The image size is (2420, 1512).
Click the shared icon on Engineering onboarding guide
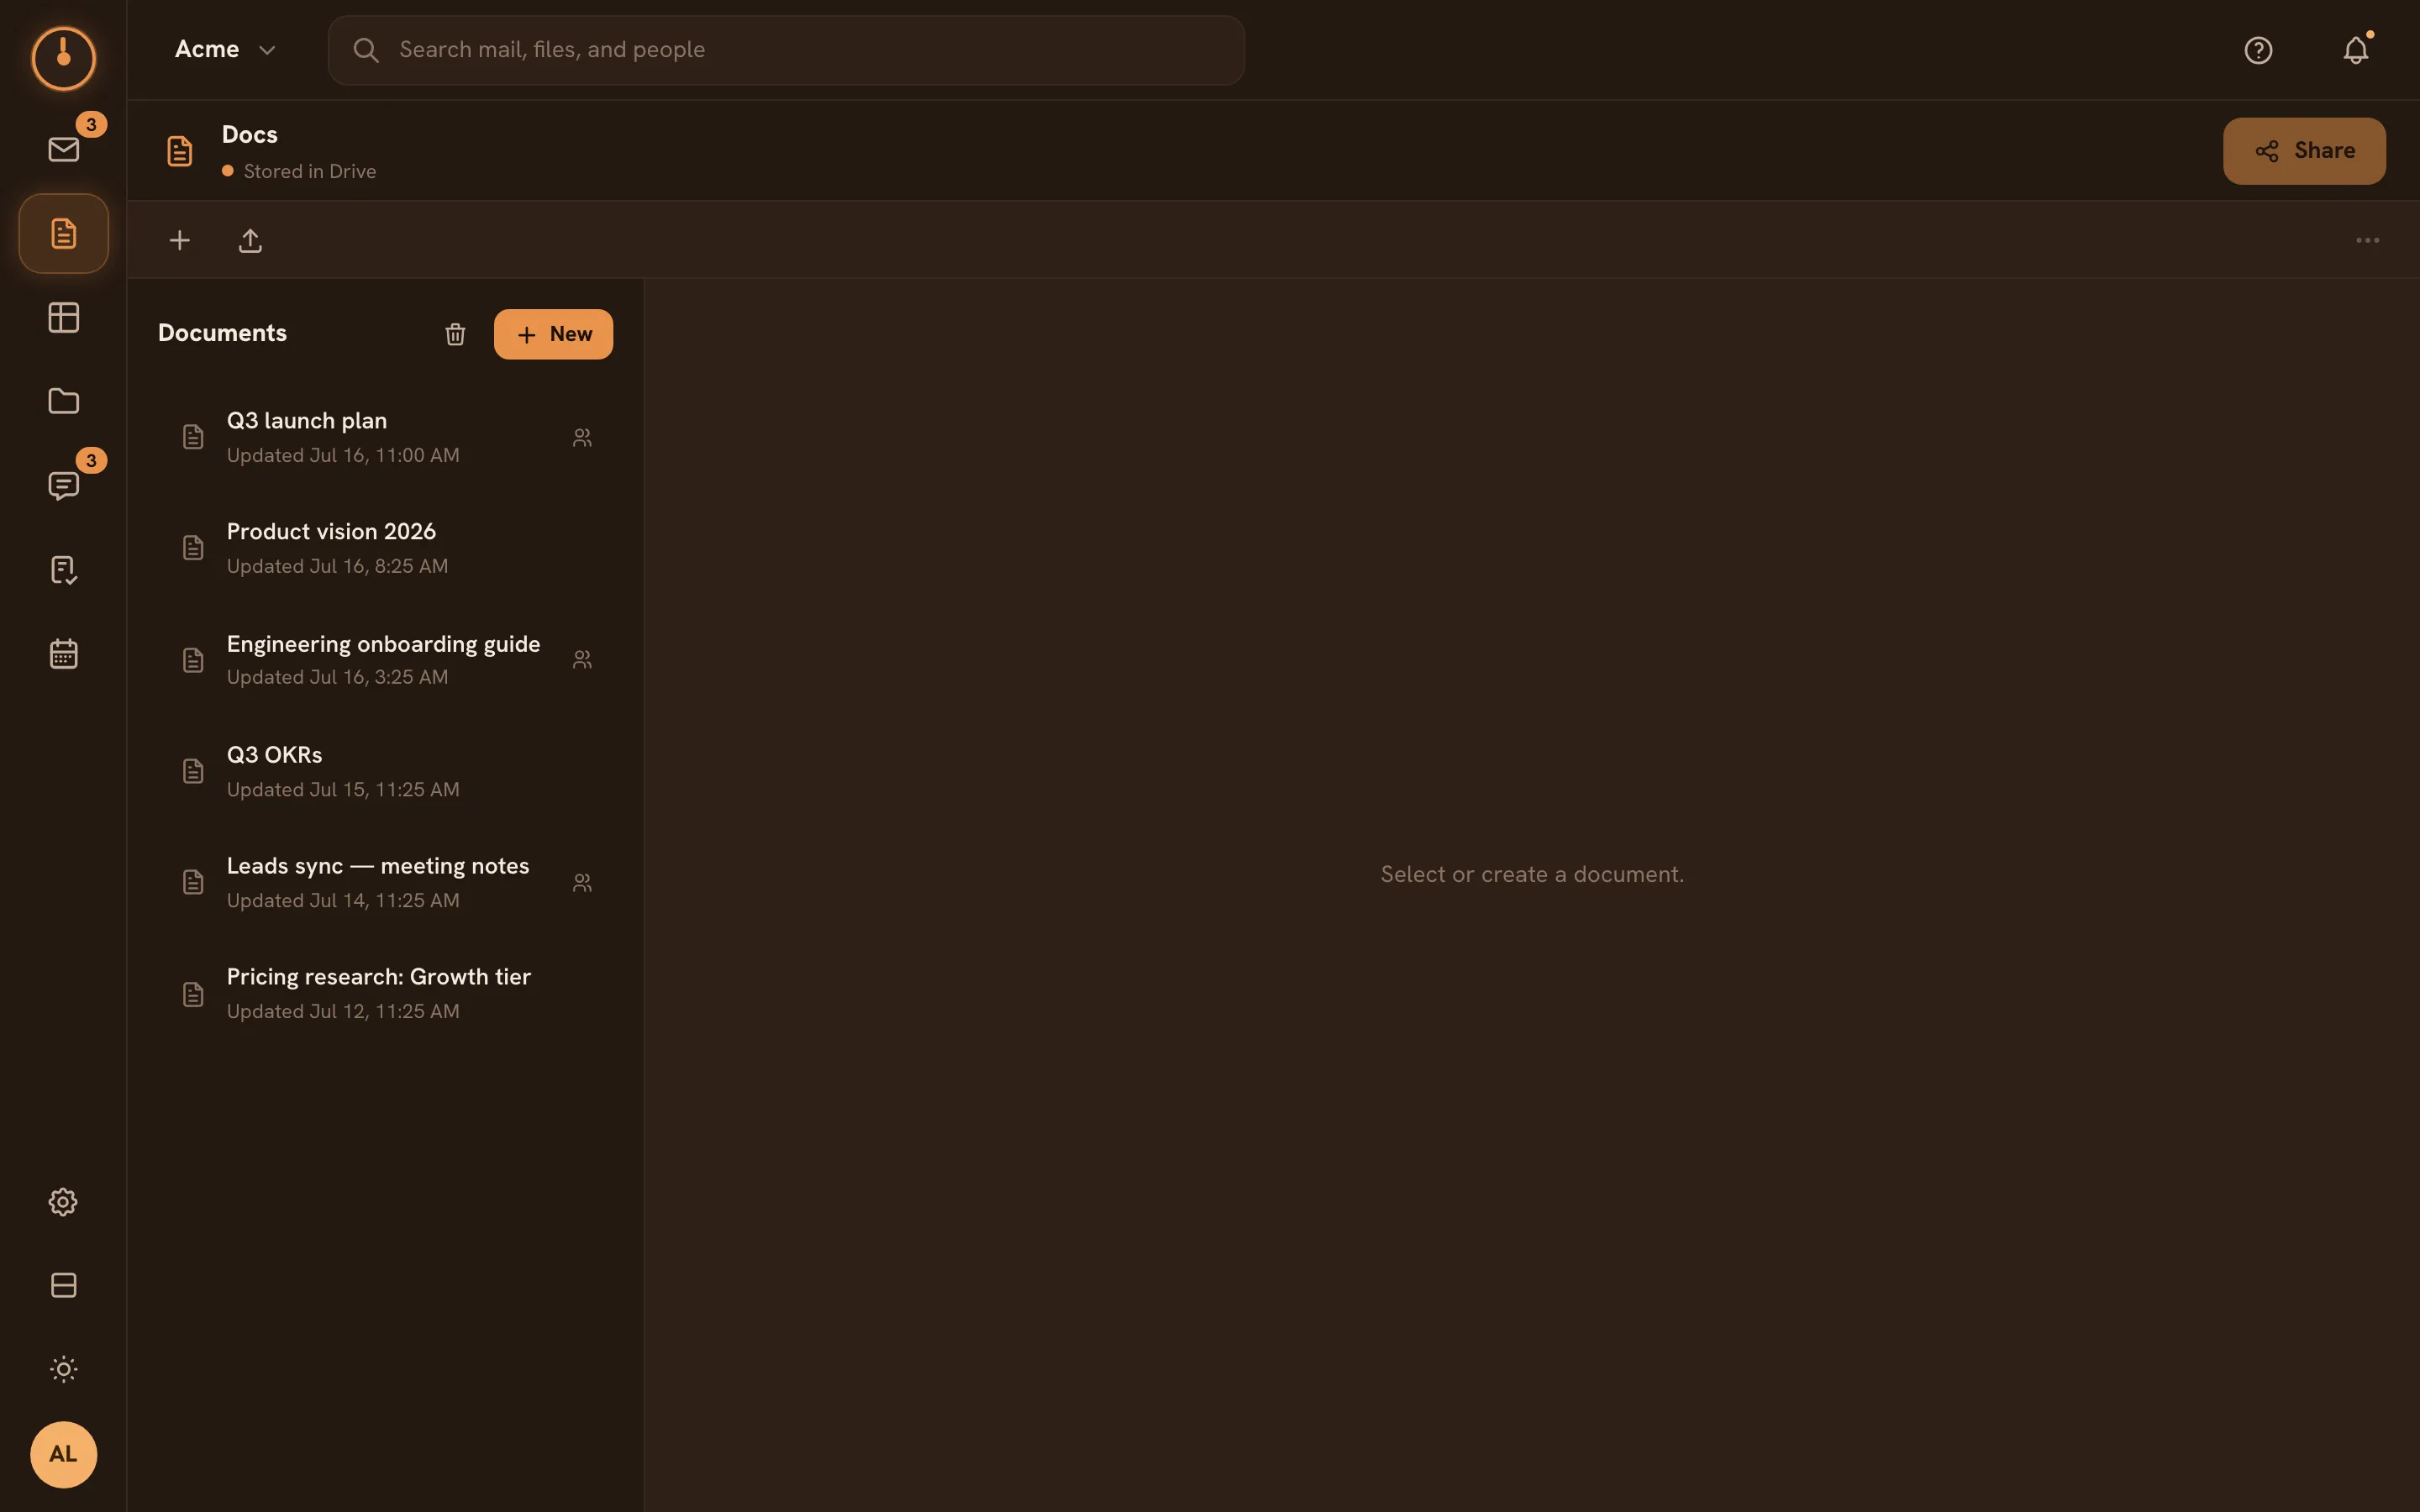point(582,660)
